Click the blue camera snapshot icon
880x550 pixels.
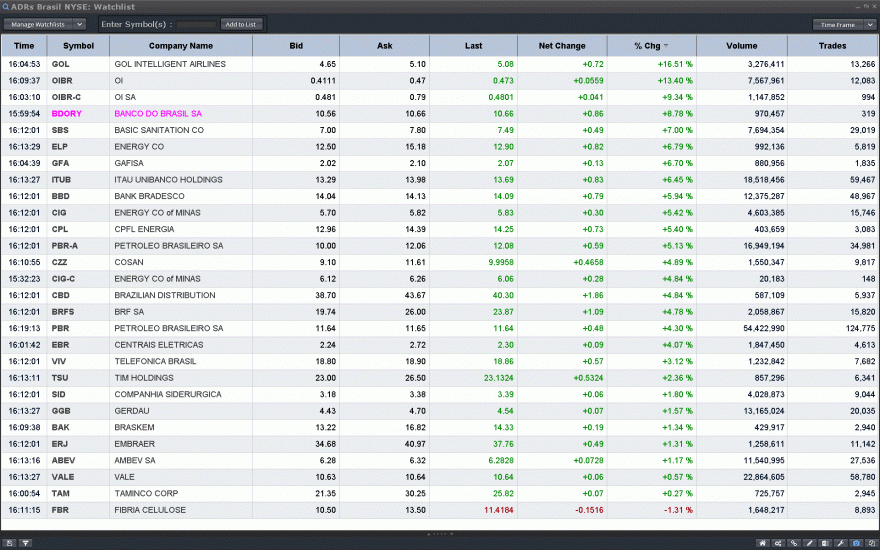[856, 543]
